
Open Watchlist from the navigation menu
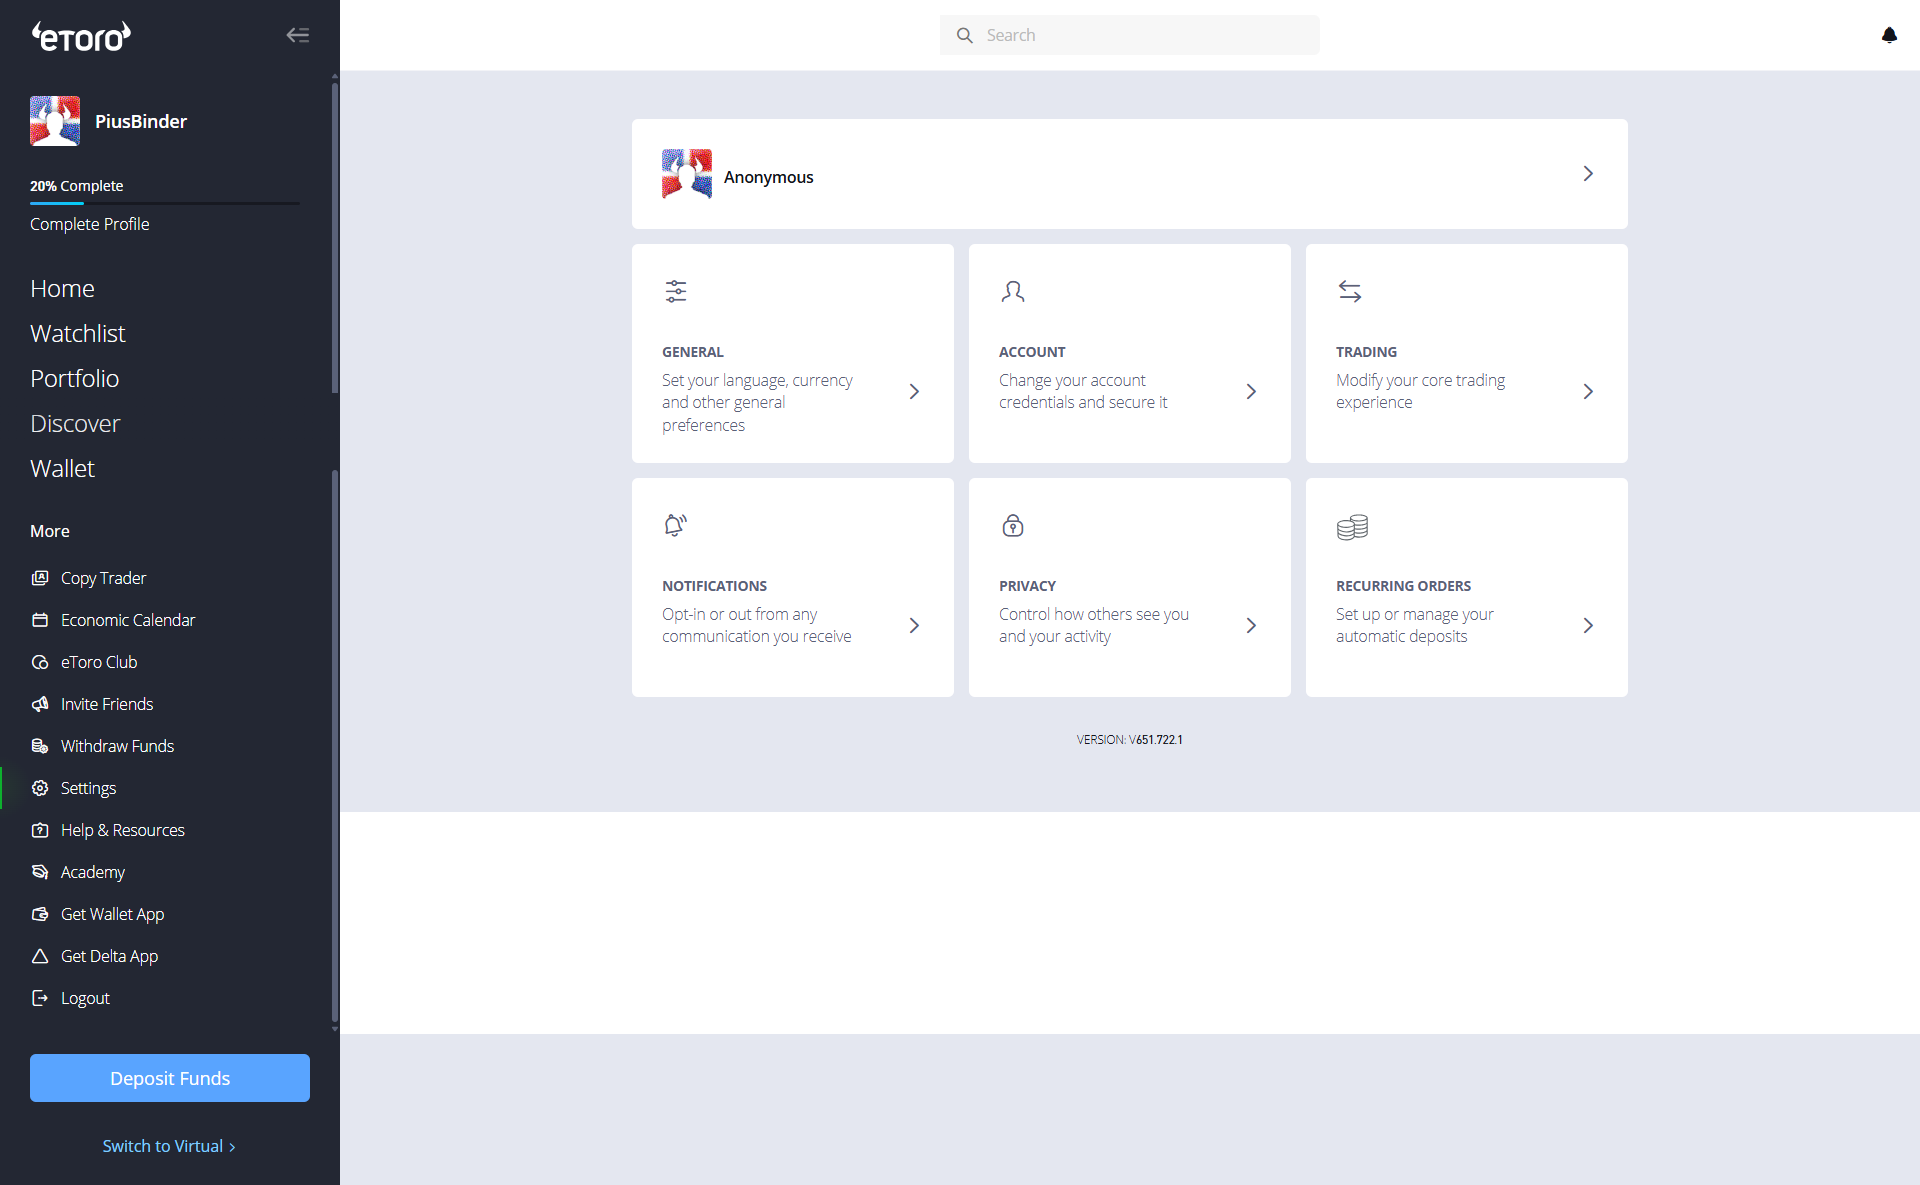(77, 333)
